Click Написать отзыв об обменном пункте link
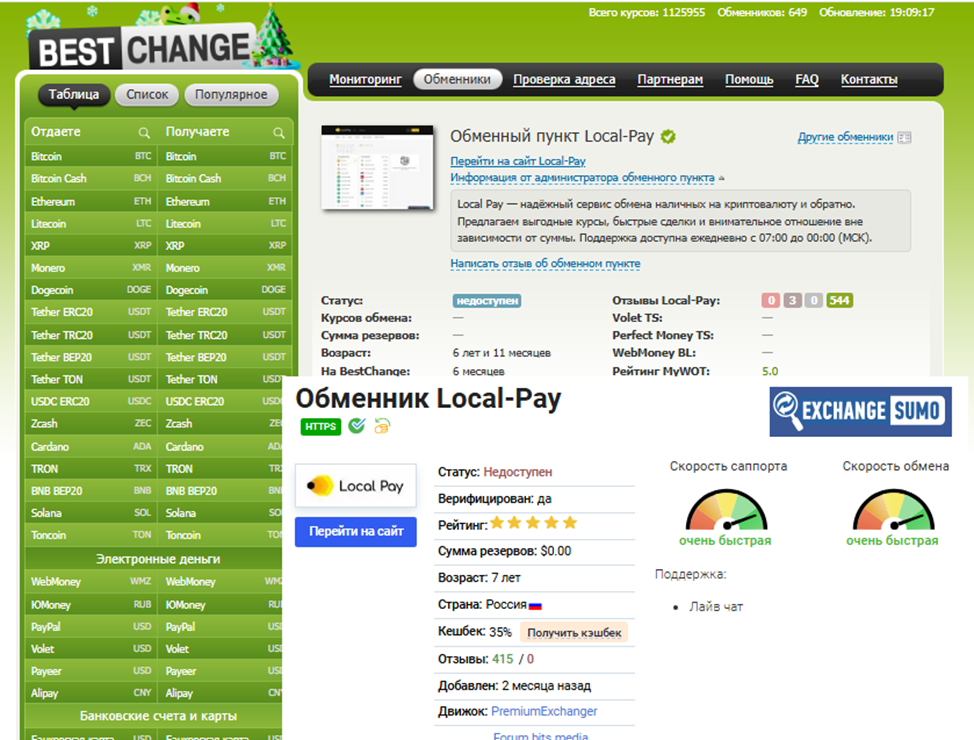This screenshot has height=740, width=974. tap(545, 263)
